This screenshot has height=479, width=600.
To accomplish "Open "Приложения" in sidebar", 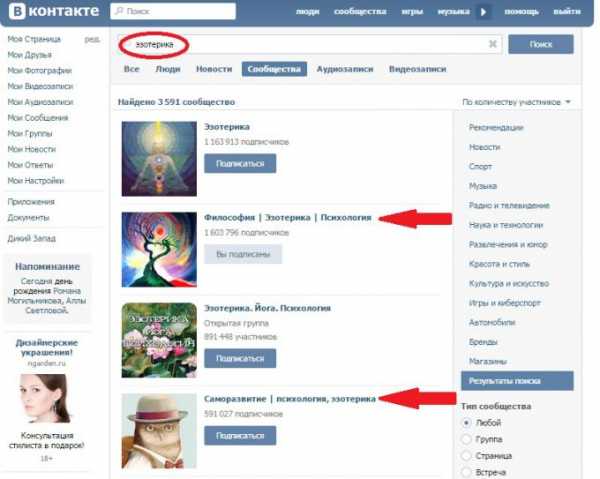I will coord(31,202).
